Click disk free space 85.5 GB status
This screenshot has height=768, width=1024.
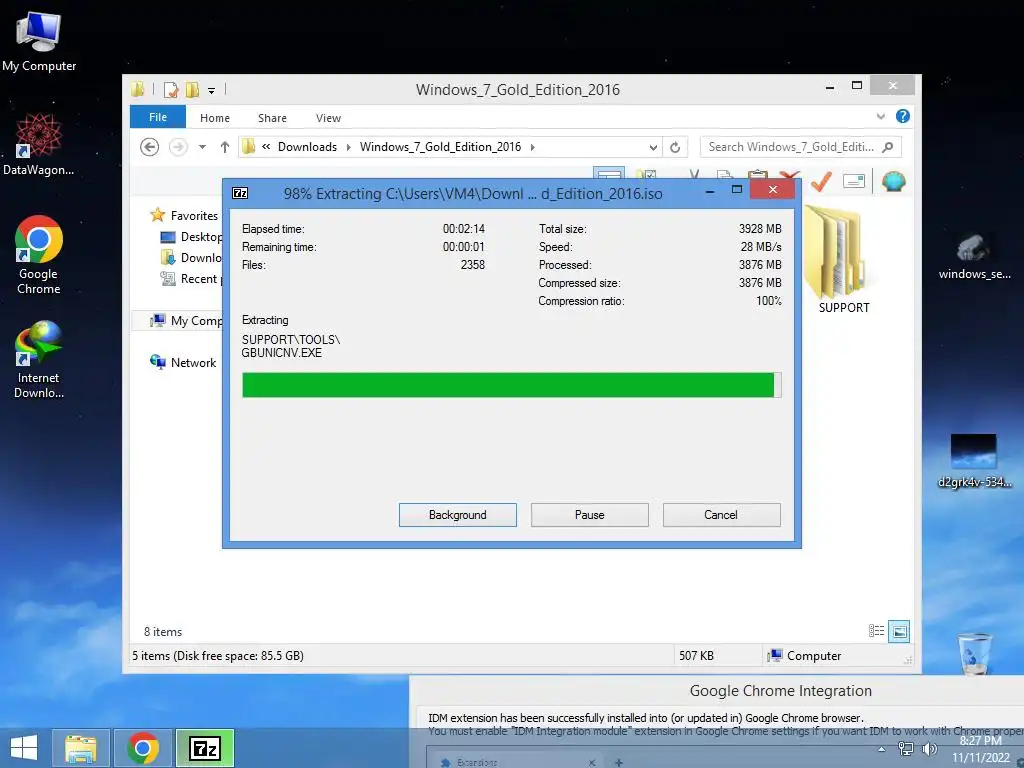[240, 656]
